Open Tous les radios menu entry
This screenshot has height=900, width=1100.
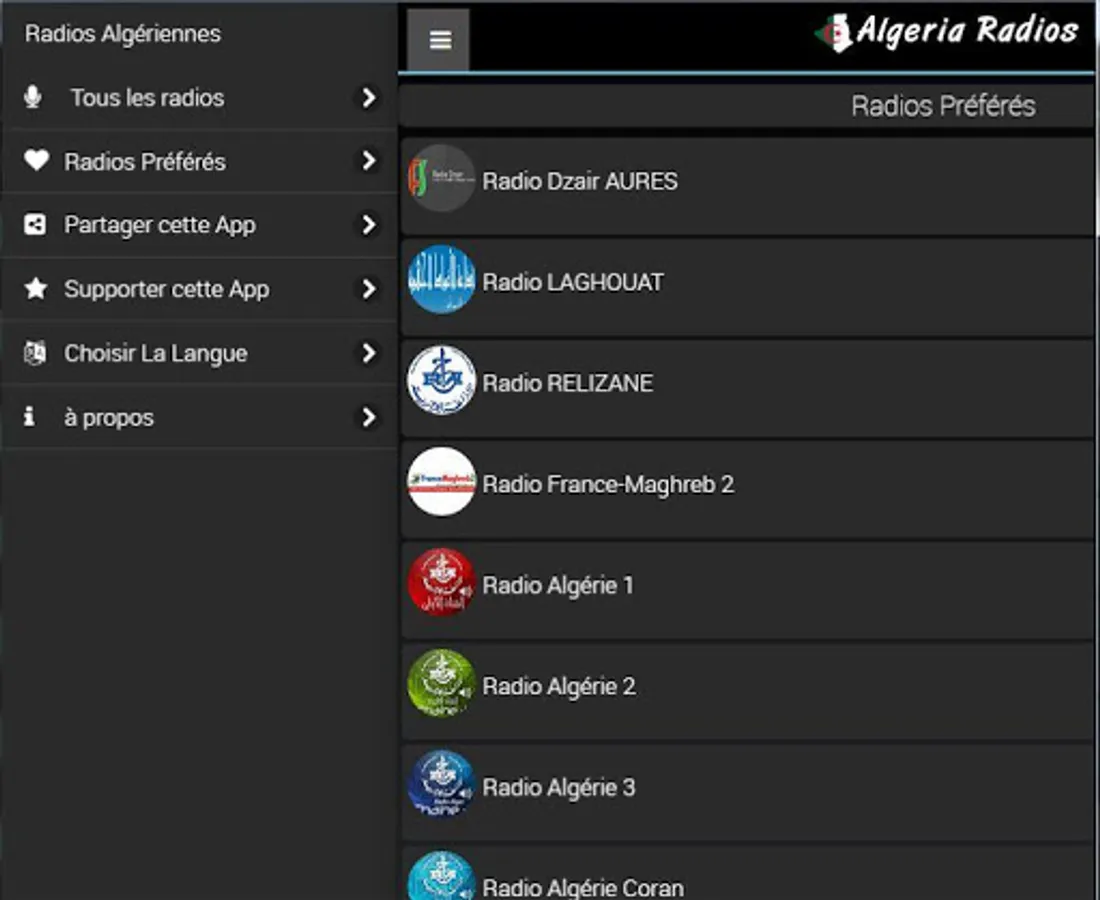click(x=199, y=98)
